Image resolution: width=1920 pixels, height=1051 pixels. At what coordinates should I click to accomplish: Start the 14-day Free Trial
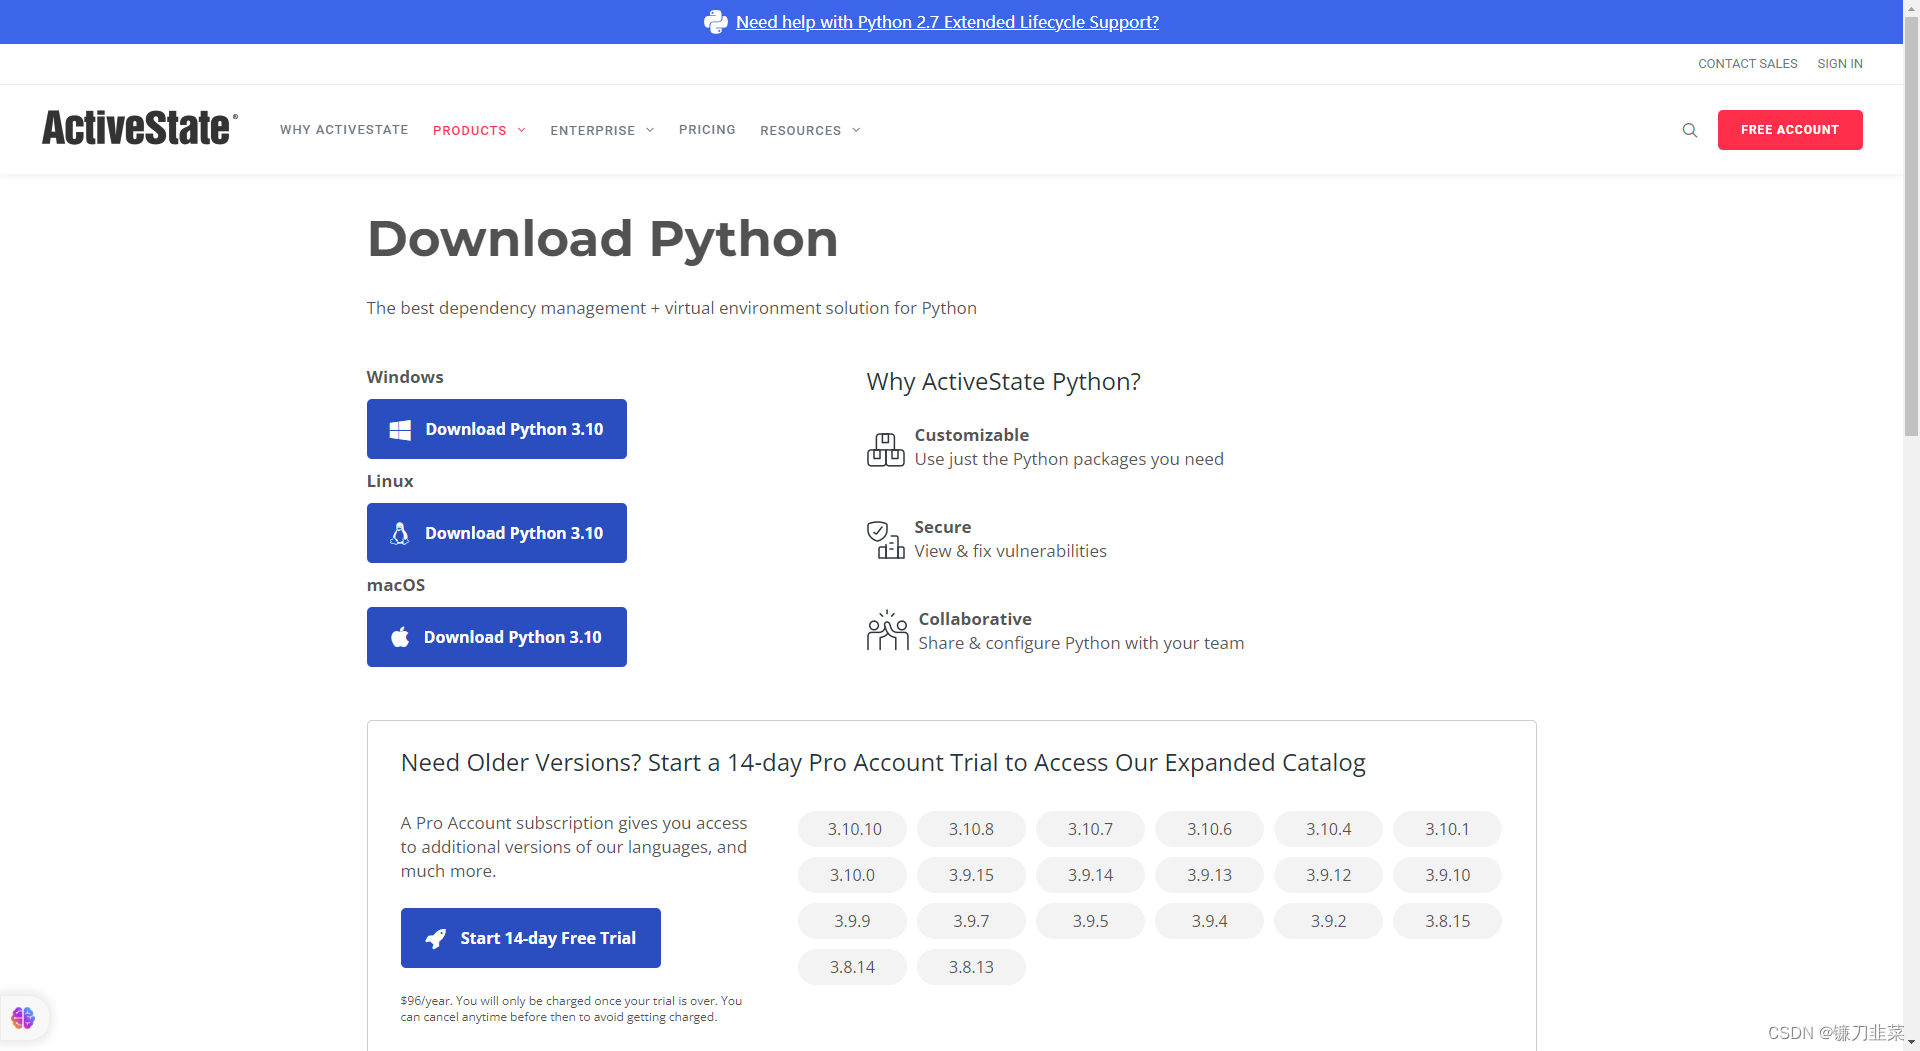531,938
